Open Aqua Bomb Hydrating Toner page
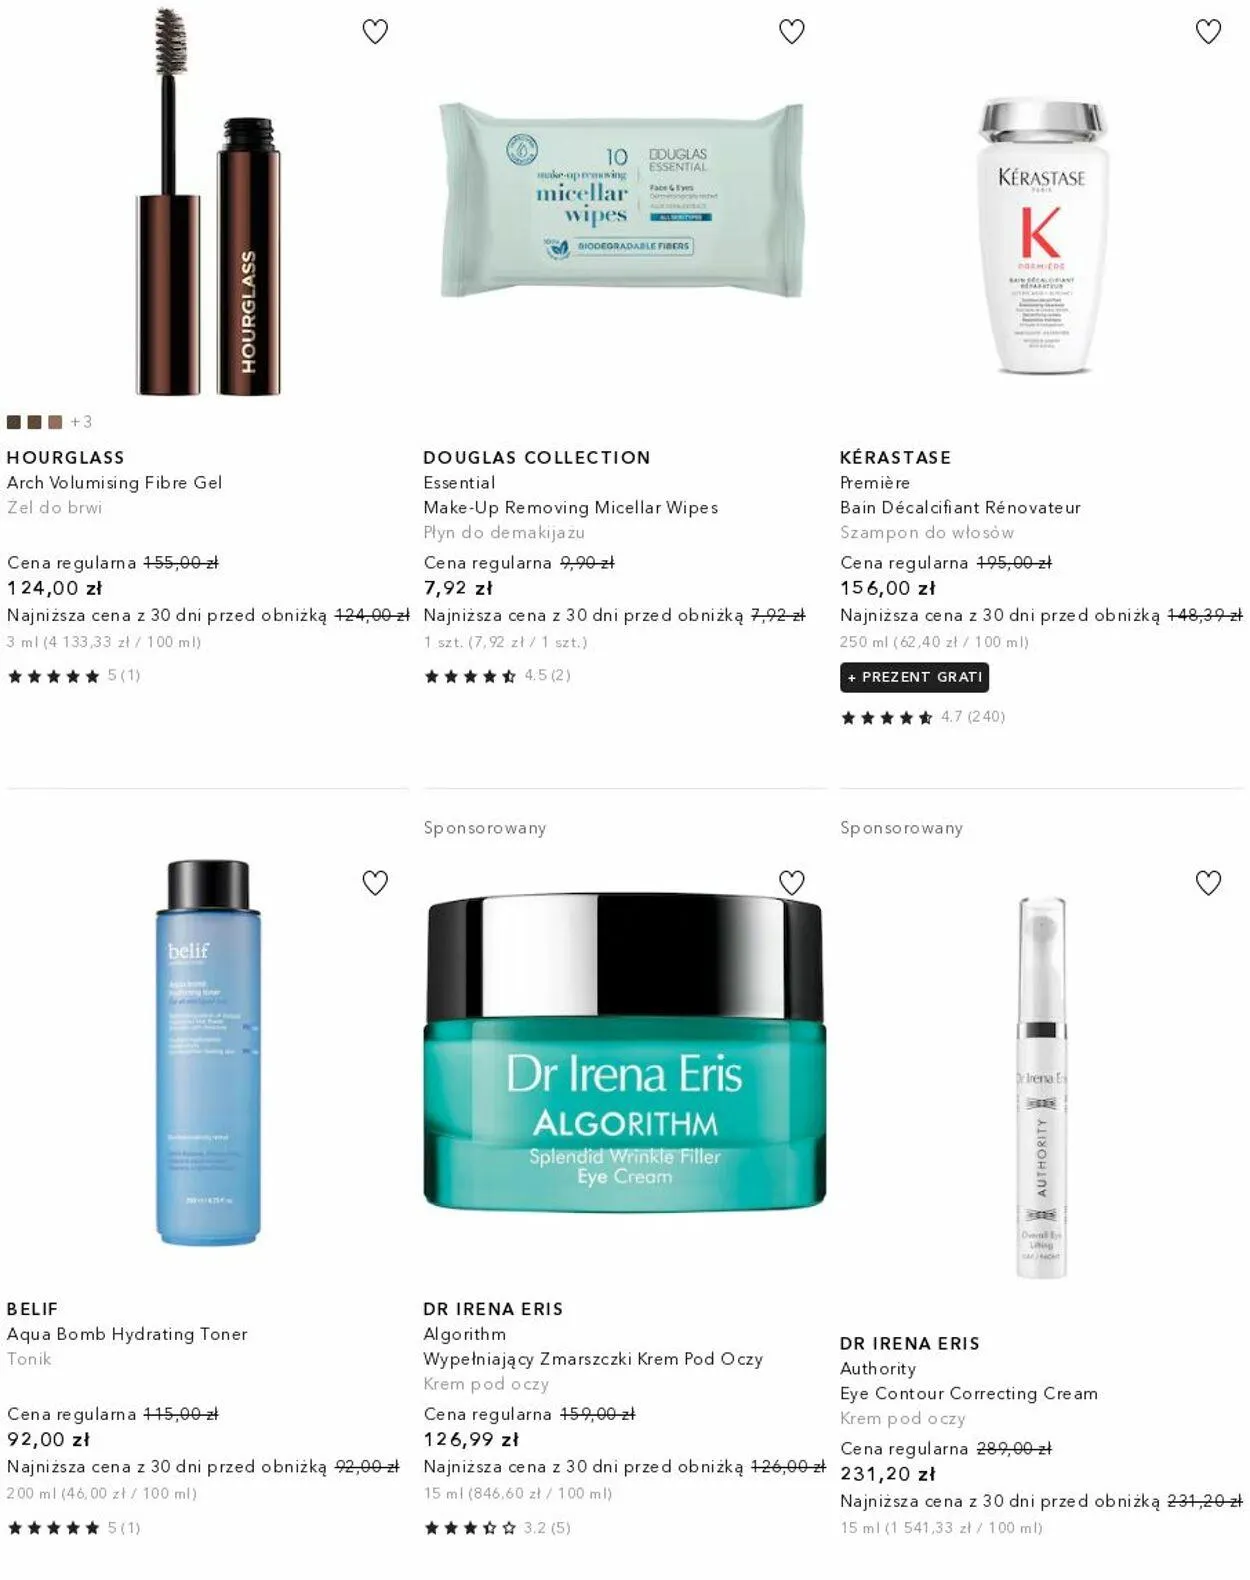Screen dimensions: 1250x1580 [127, 1334]
